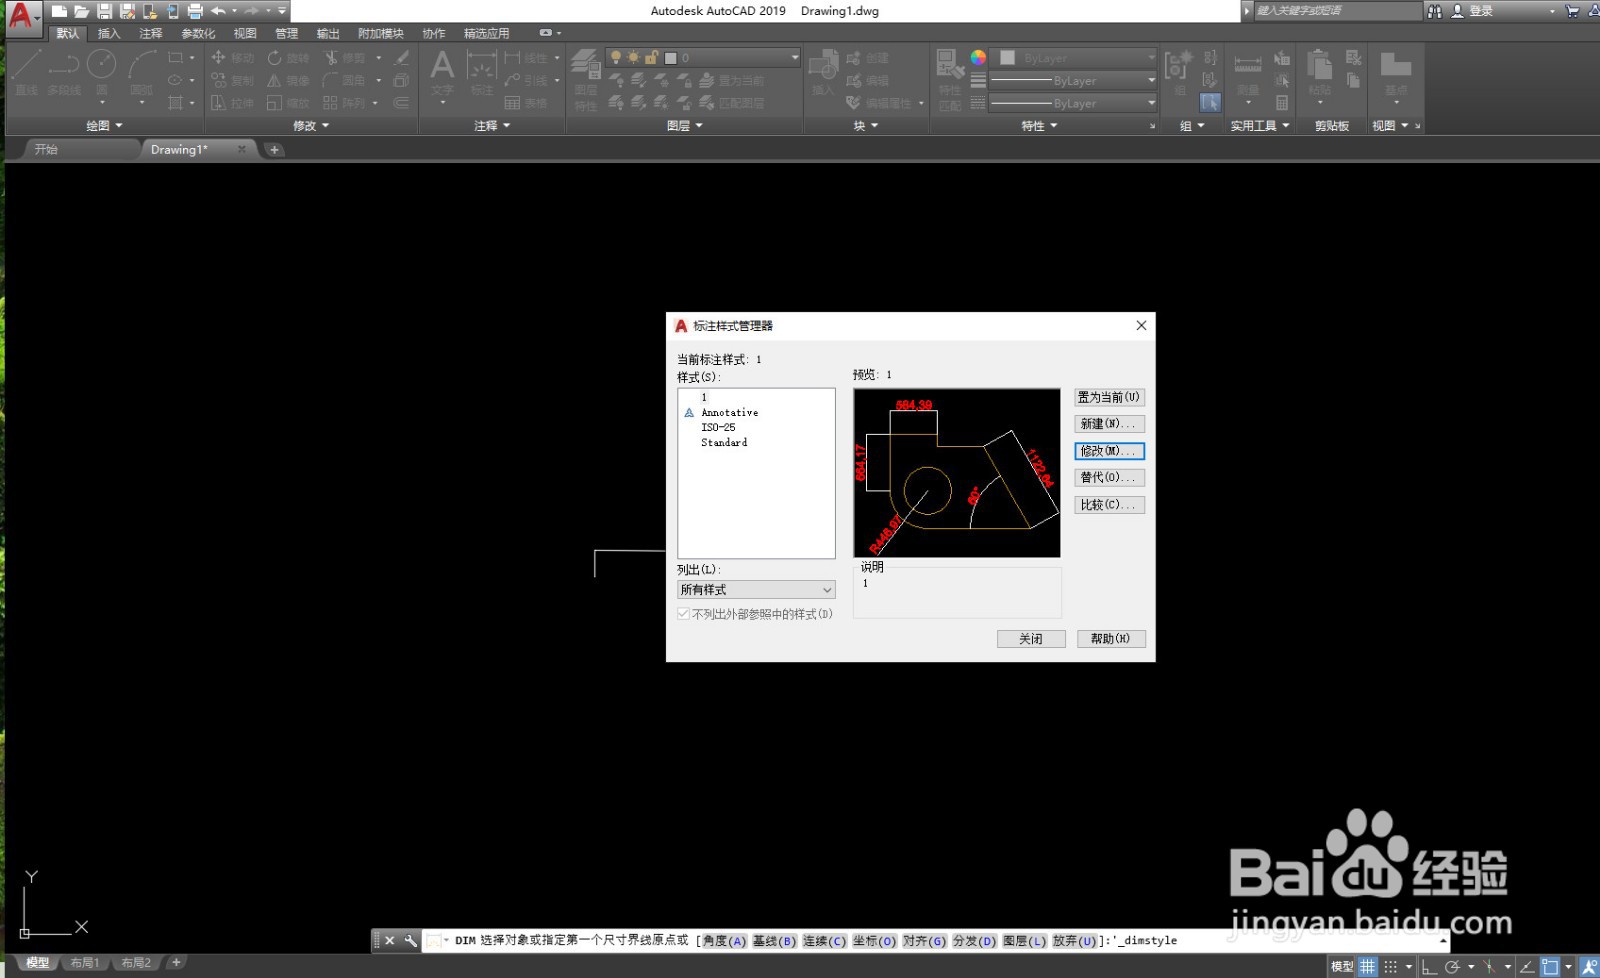
Task: Switch to the Insert (插入) ribbon tab
Action: [x=109, y=33]
